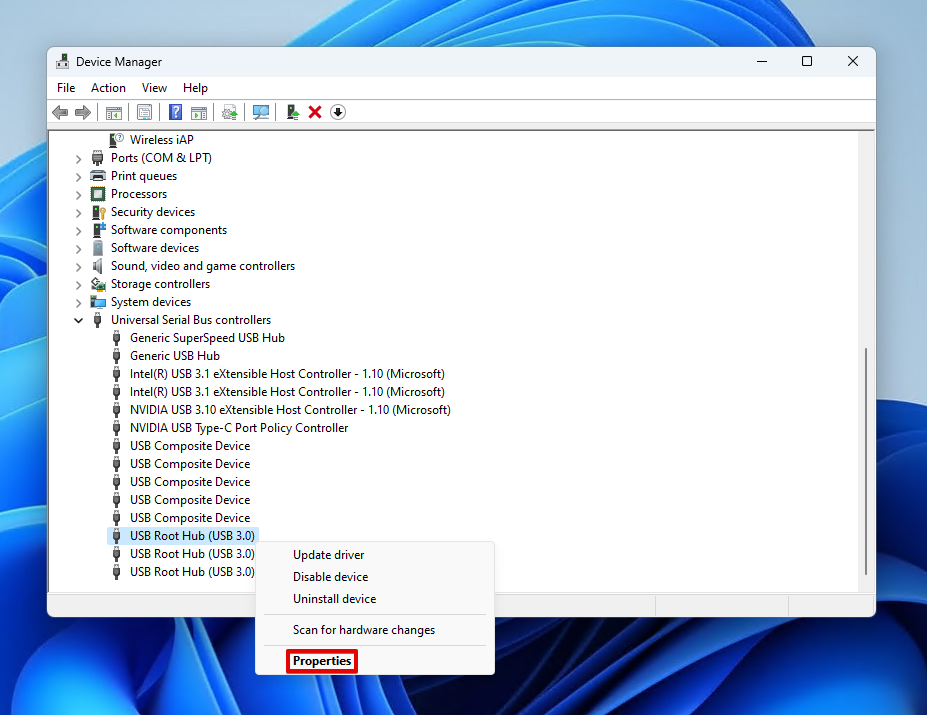Click the Show/Hide Console Tree toolbar icon
The width and height of the screenshot is (927, 715).
114,112
